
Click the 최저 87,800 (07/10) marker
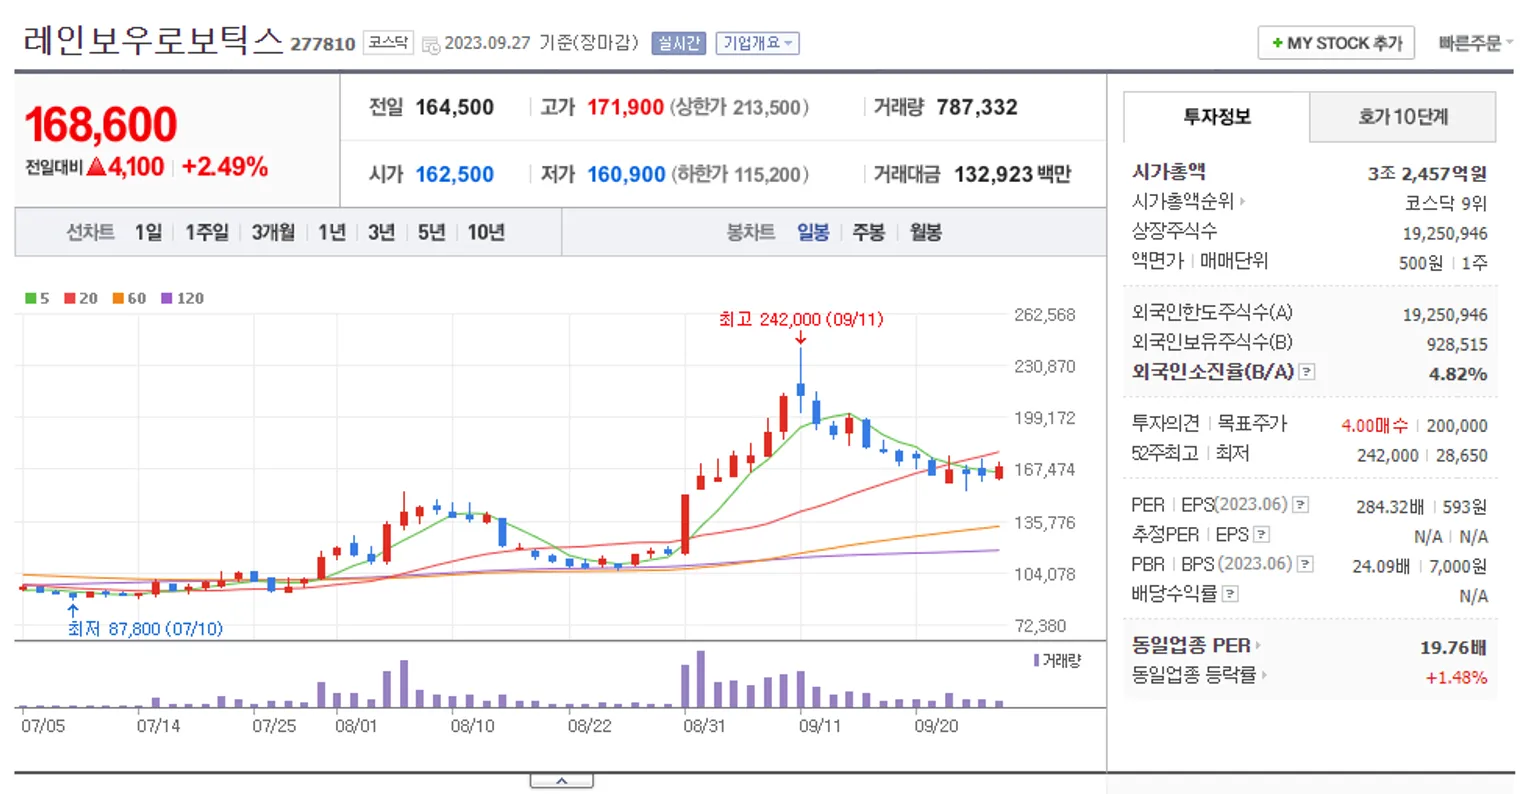(x=145, y=629)
